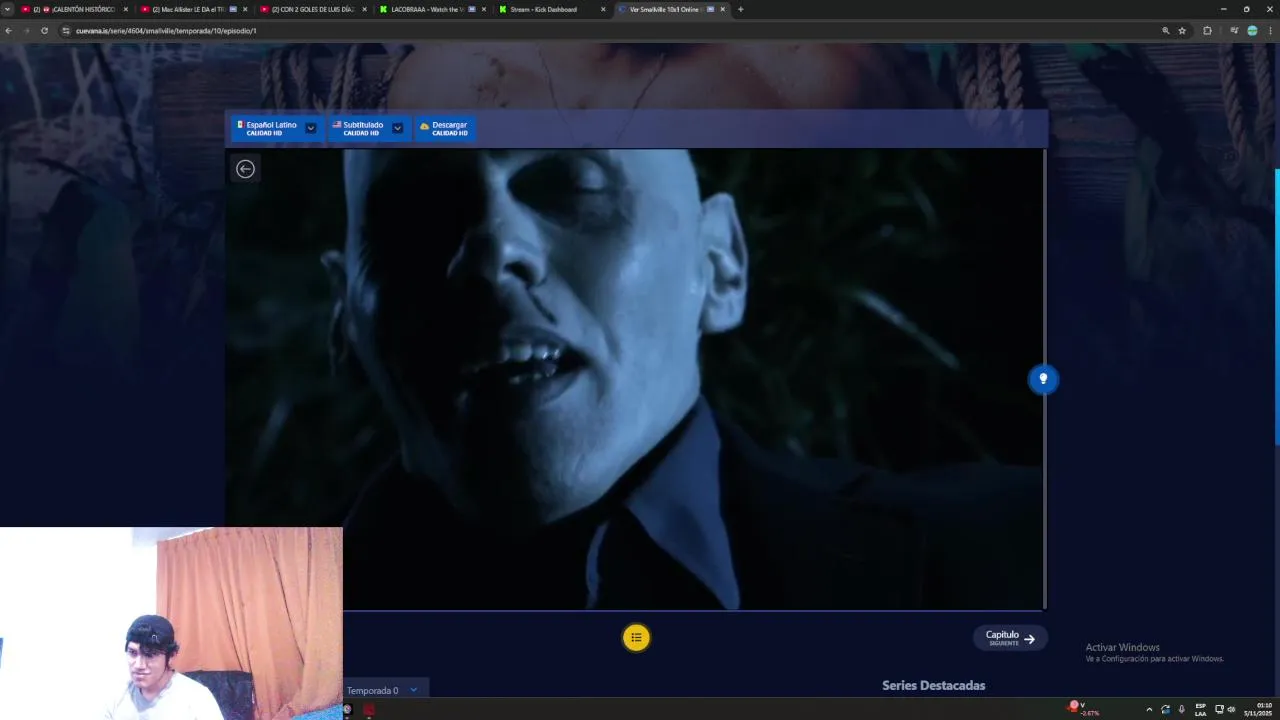Image resolution: width=1280 pixels, height=720 pixels.
Task: Click the red app icon on the taskbar
Action: point(369,709)
